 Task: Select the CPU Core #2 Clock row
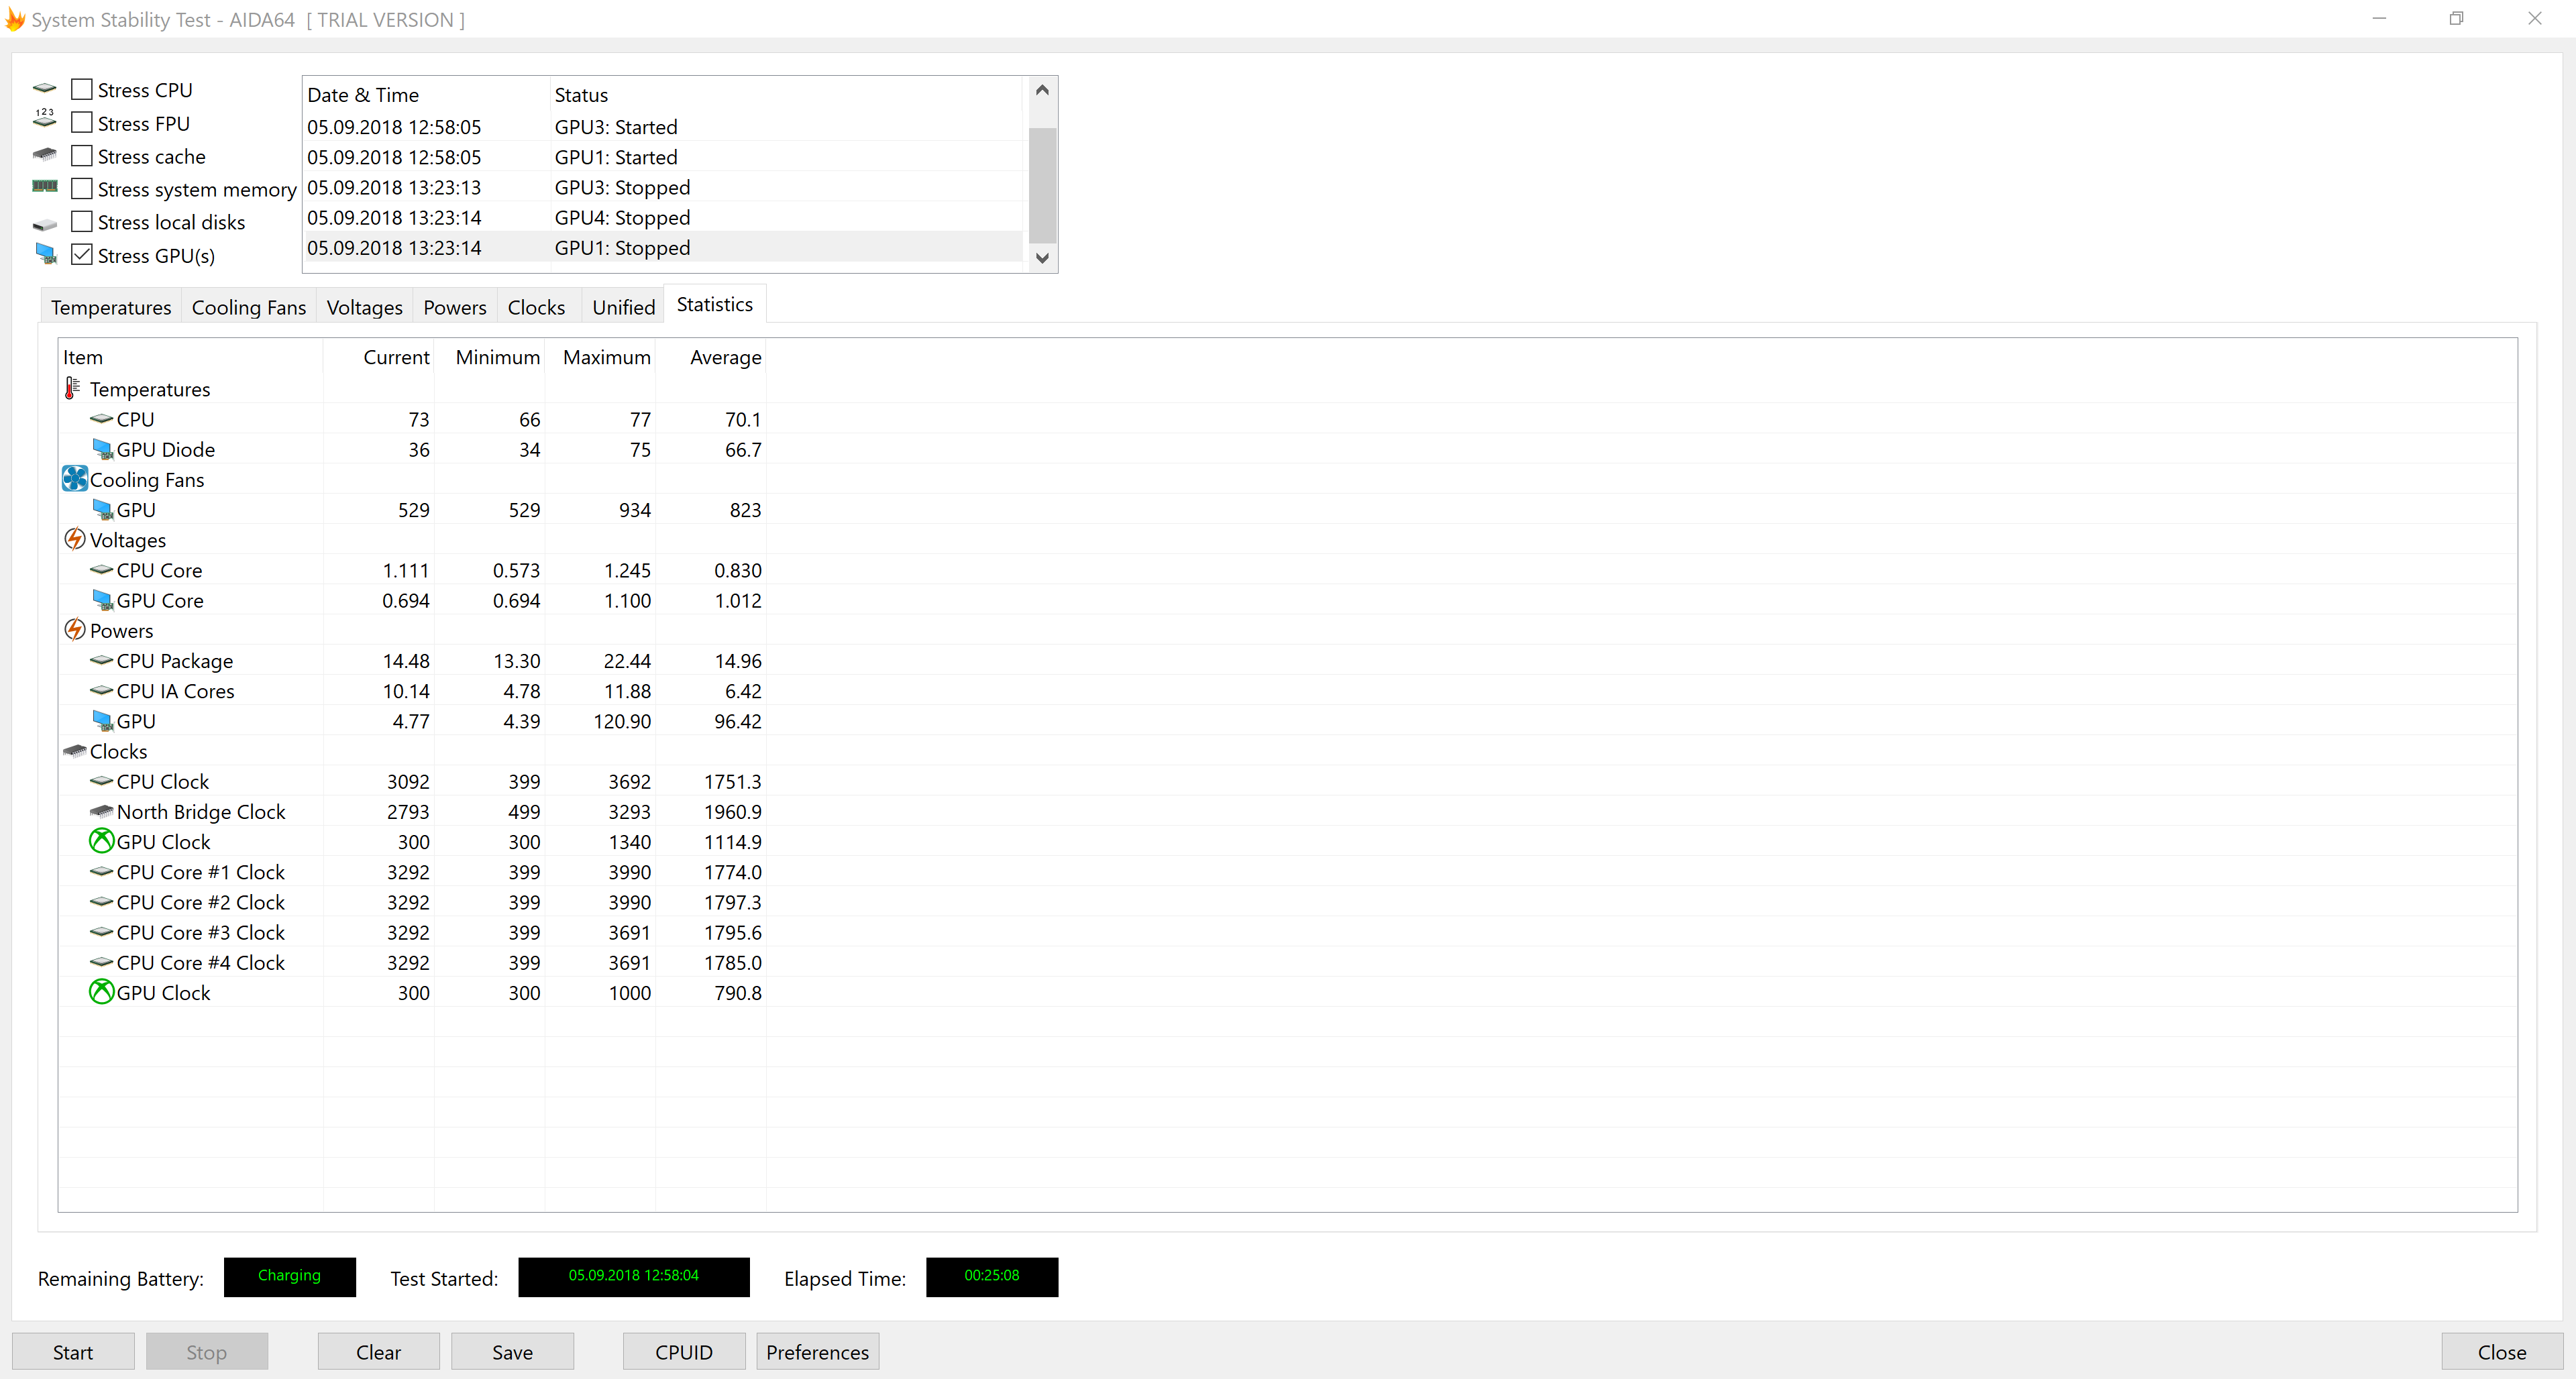coord(412,902)
